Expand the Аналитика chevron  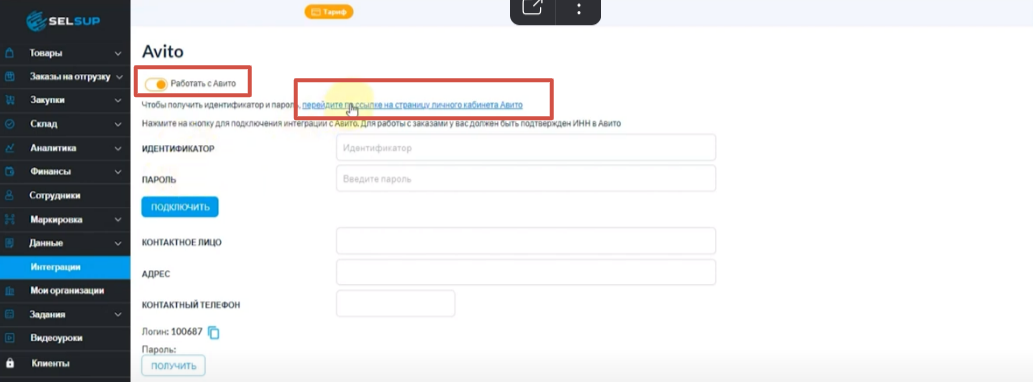point(118,148)
